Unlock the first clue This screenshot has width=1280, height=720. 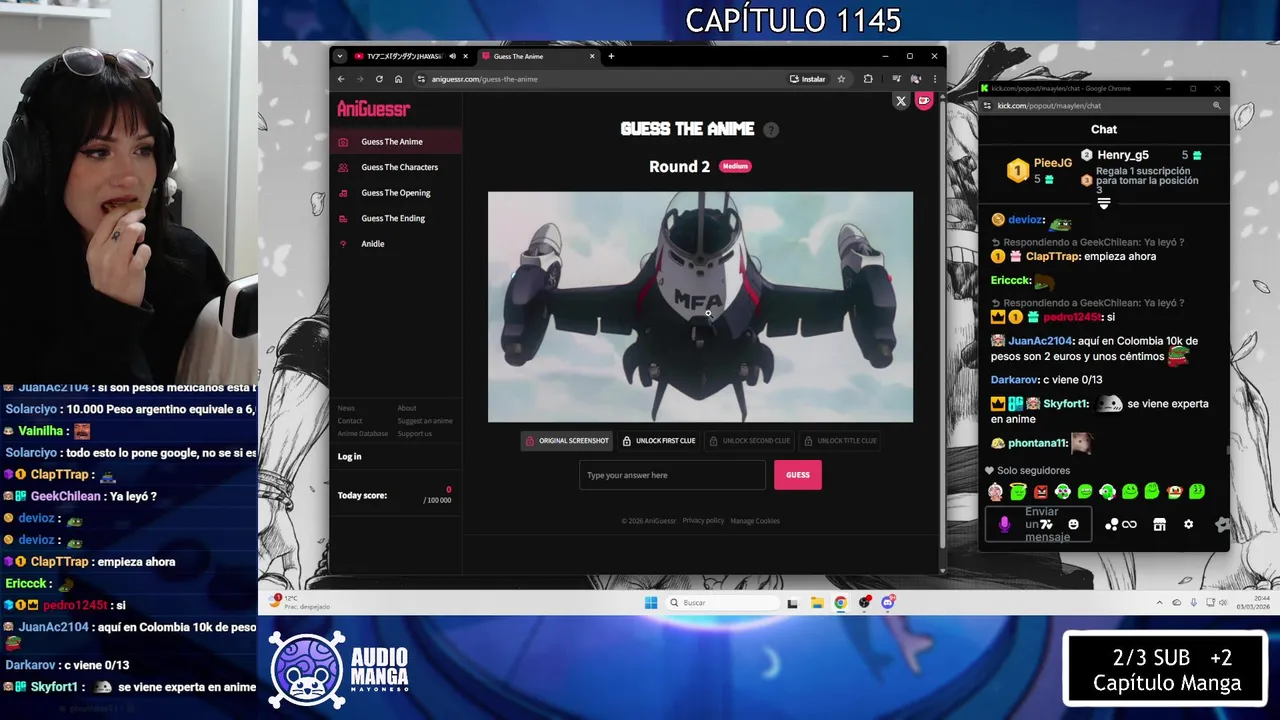[x=658, y=441]
